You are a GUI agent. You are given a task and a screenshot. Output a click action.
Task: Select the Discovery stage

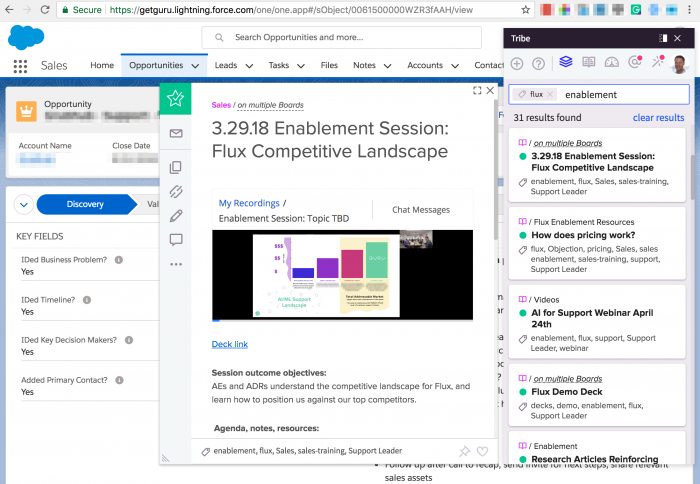coord(85,204)
